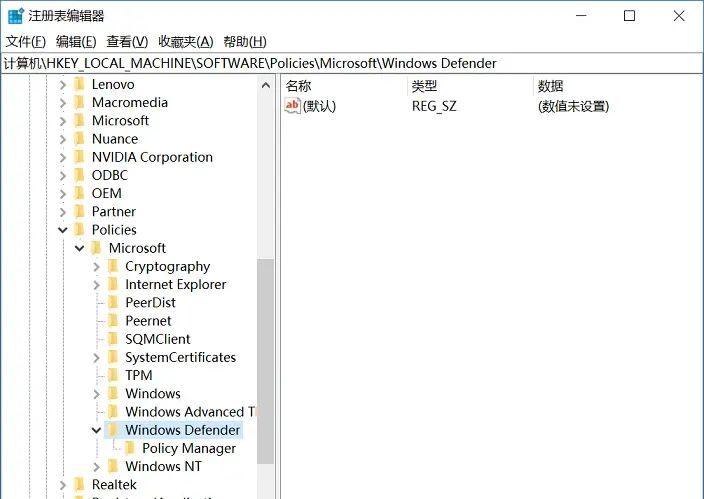This screenshot has height=499, width=704.
Task: Open the 帮助(H) menu
Action: pos(245,42)
